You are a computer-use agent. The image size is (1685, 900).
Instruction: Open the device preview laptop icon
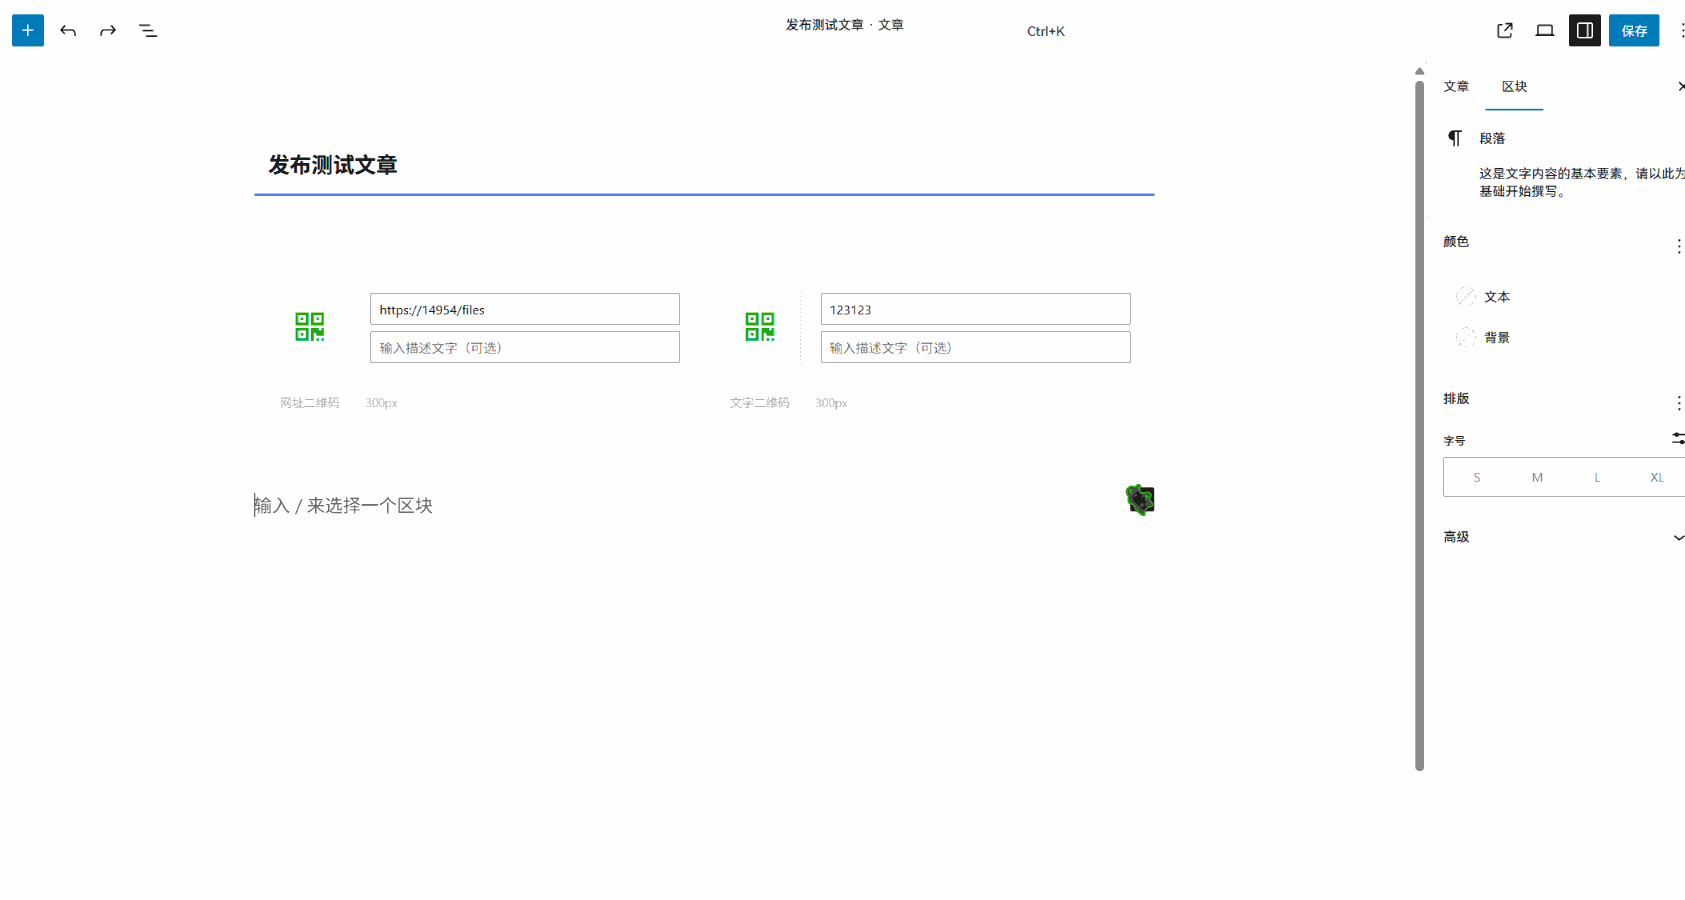1545,30
